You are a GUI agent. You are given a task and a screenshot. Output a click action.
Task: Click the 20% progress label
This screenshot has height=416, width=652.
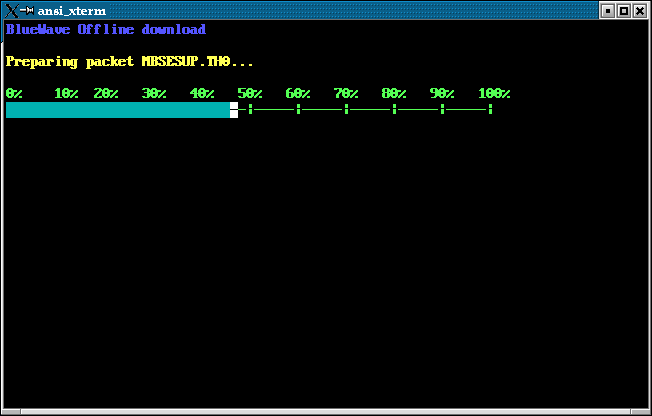[106, 93]
